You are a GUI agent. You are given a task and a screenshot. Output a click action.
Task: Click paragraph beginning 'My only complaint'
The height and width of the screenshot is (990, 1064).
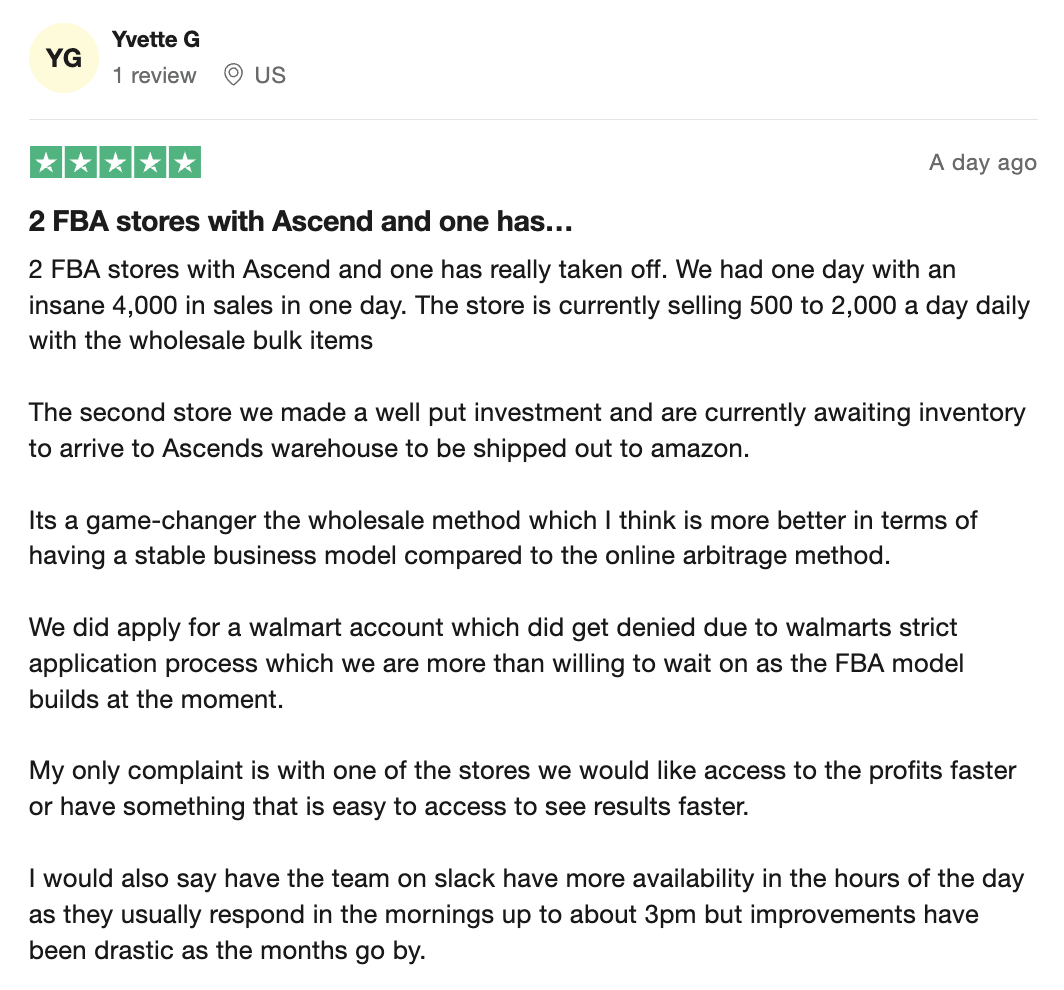point(522,788)
